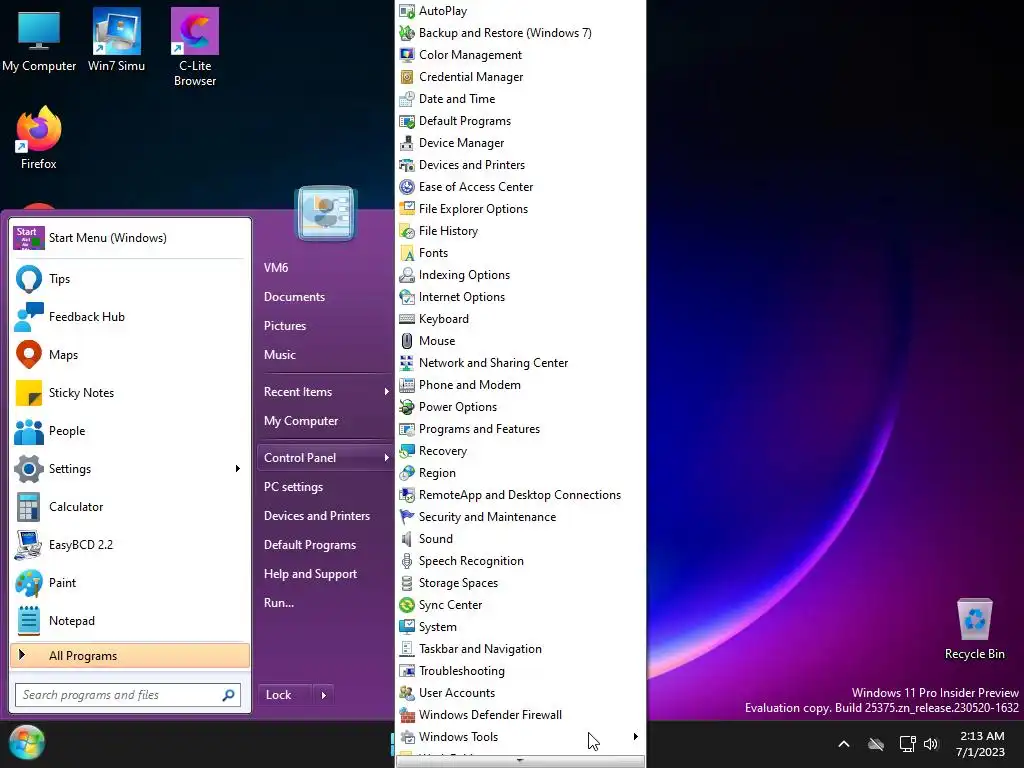
Task: Click the Lock button
Action: tap(286, 696)
